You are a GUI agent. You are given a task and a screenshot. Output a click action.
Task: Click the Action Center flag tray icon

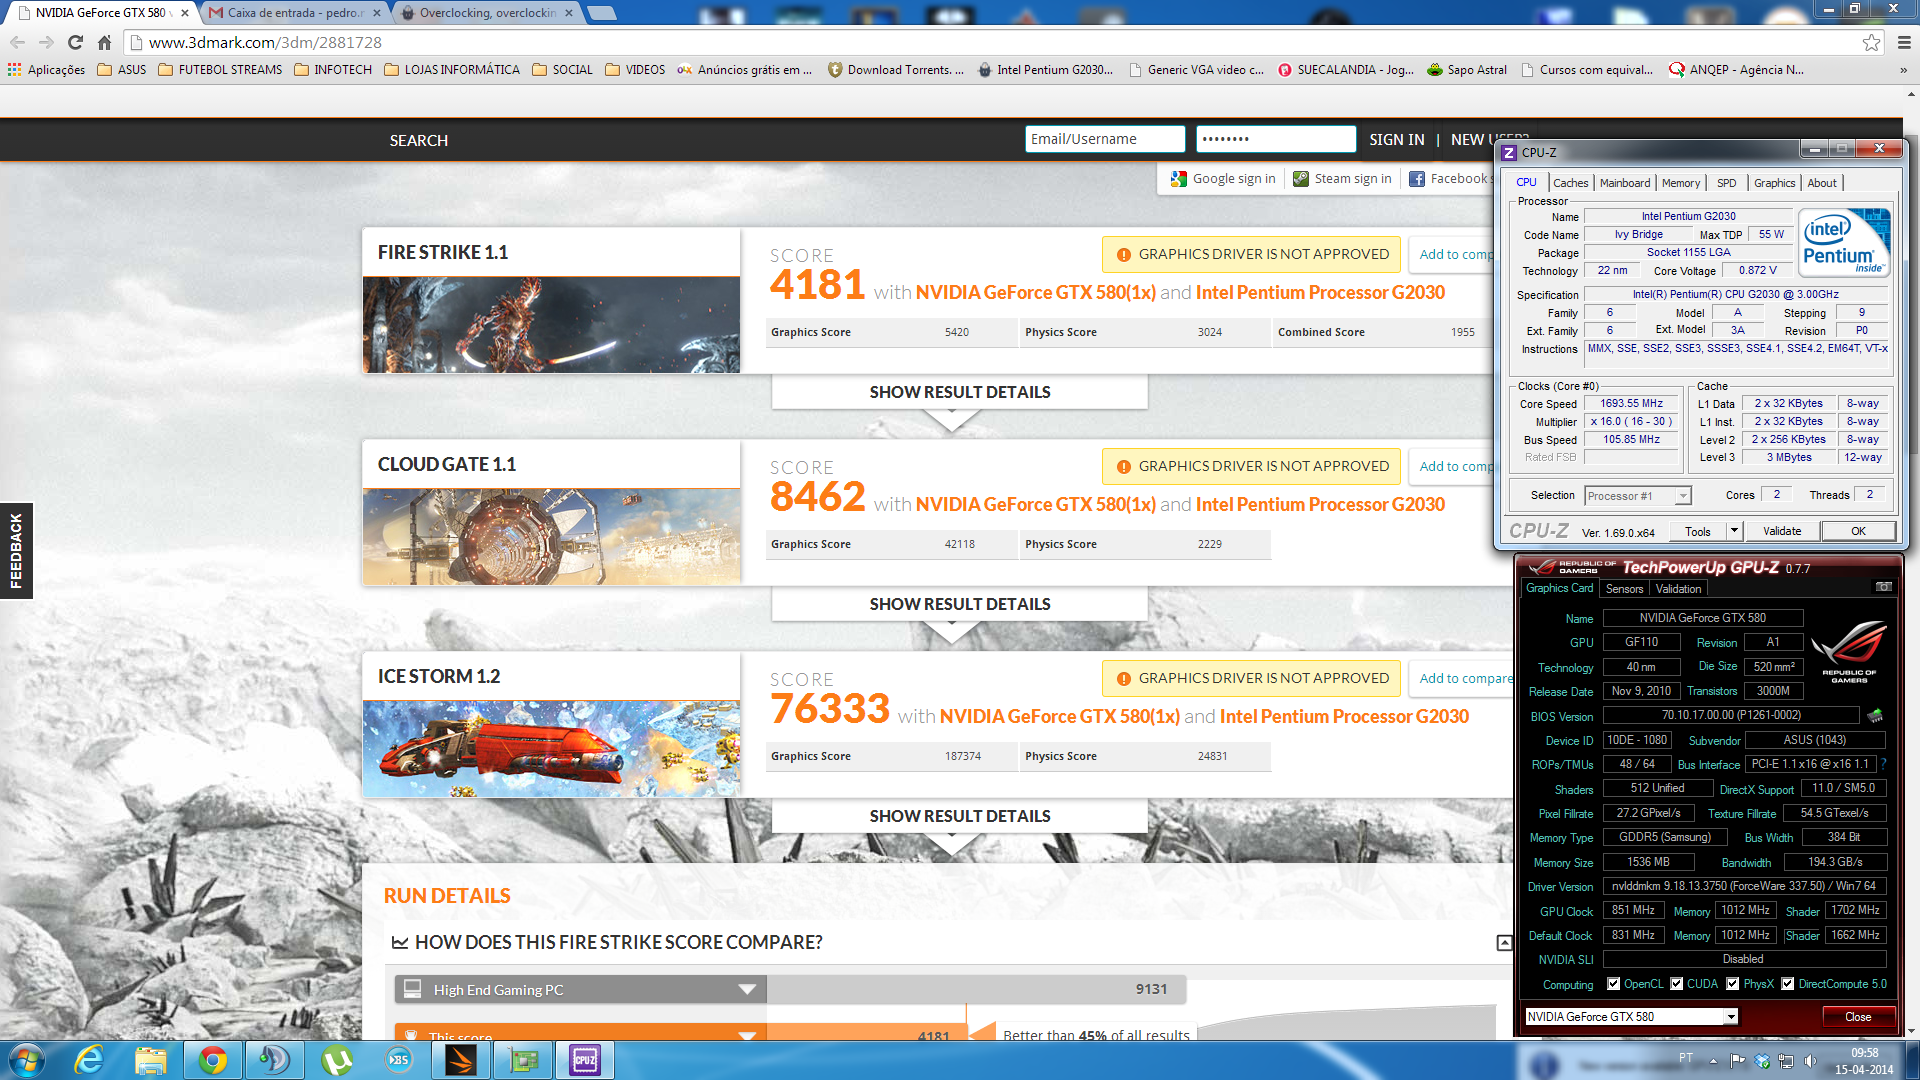pos(1737,1060)
